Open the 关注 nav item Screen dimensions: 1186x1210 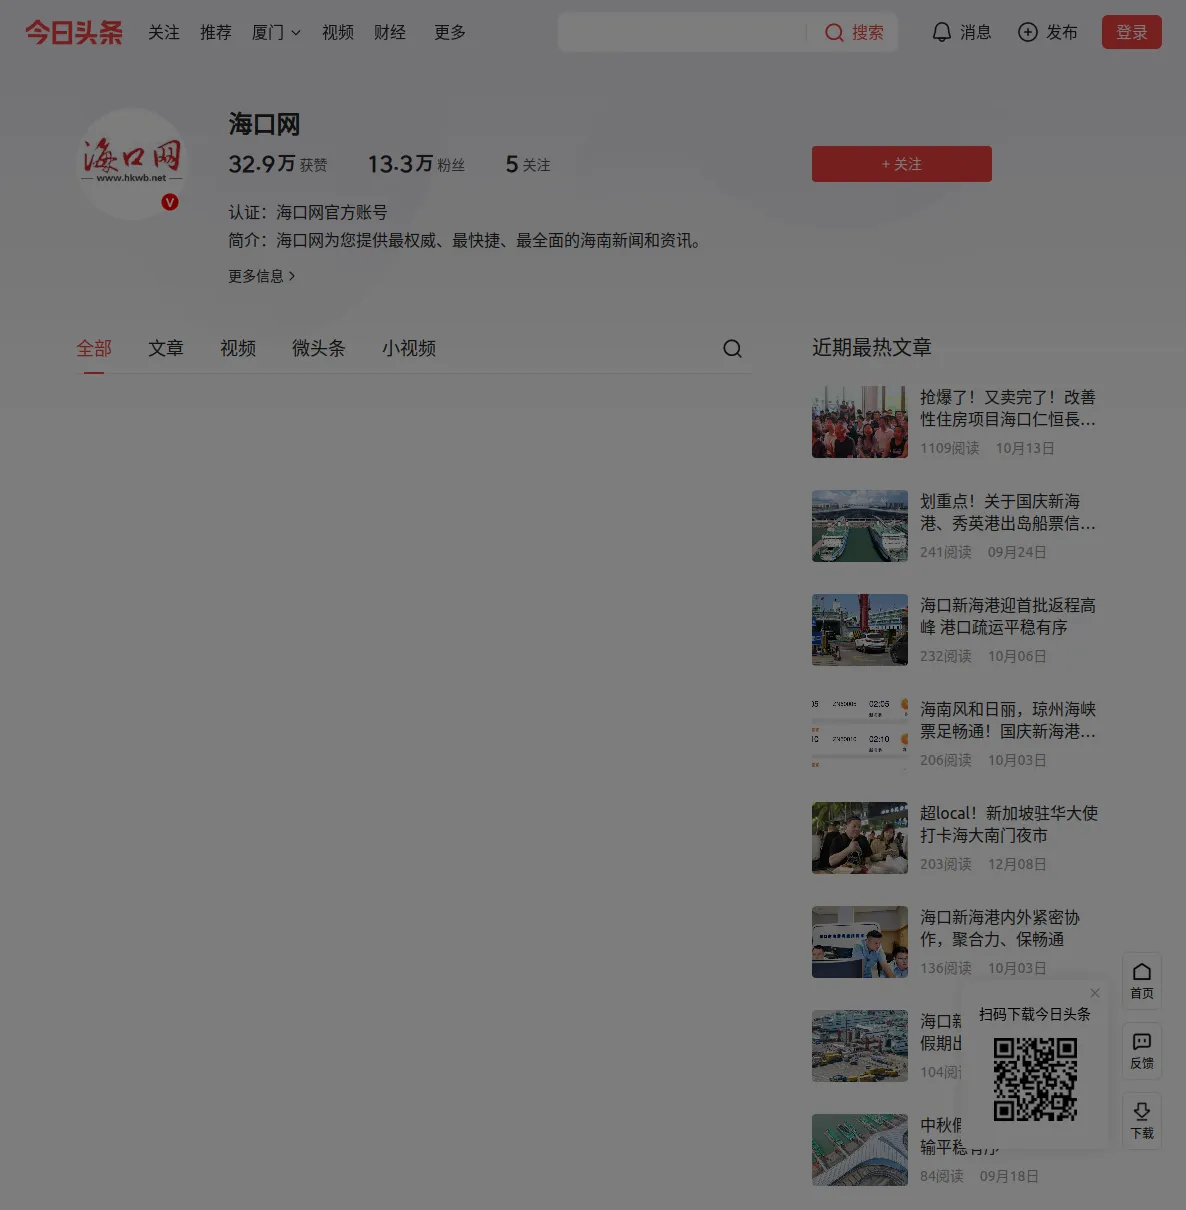click(164, 33)
